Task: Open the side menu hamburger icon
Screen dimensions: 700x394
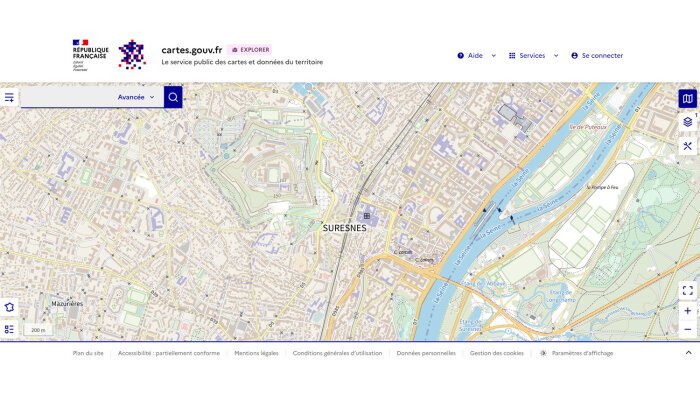Action: 9,97
